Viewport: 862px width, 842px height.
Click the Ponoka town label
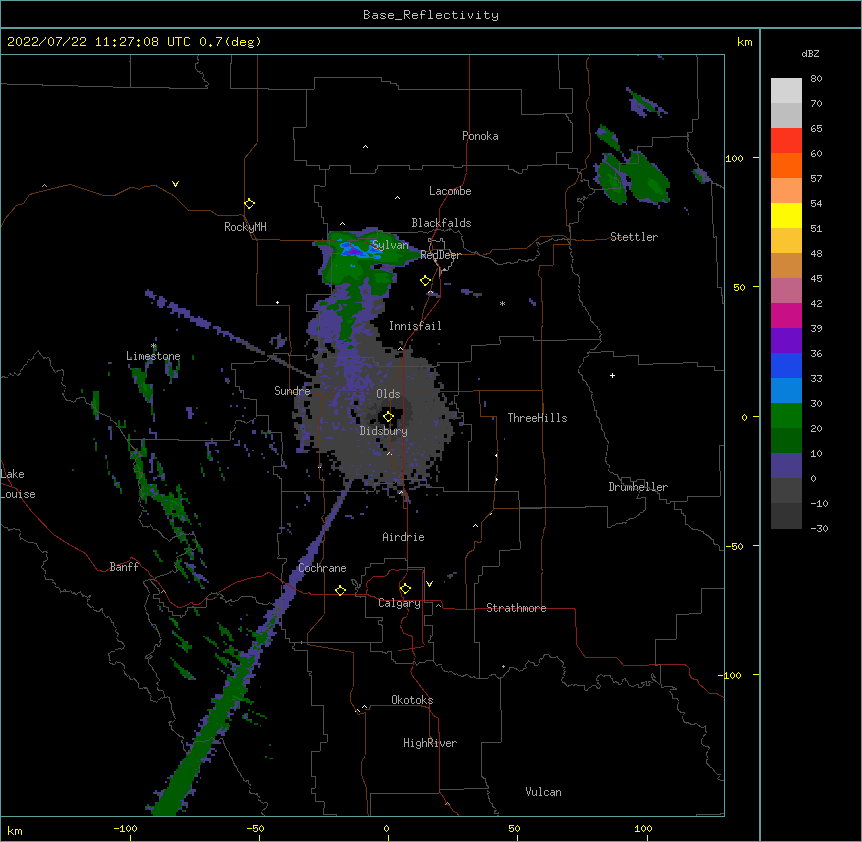(480, 136)
